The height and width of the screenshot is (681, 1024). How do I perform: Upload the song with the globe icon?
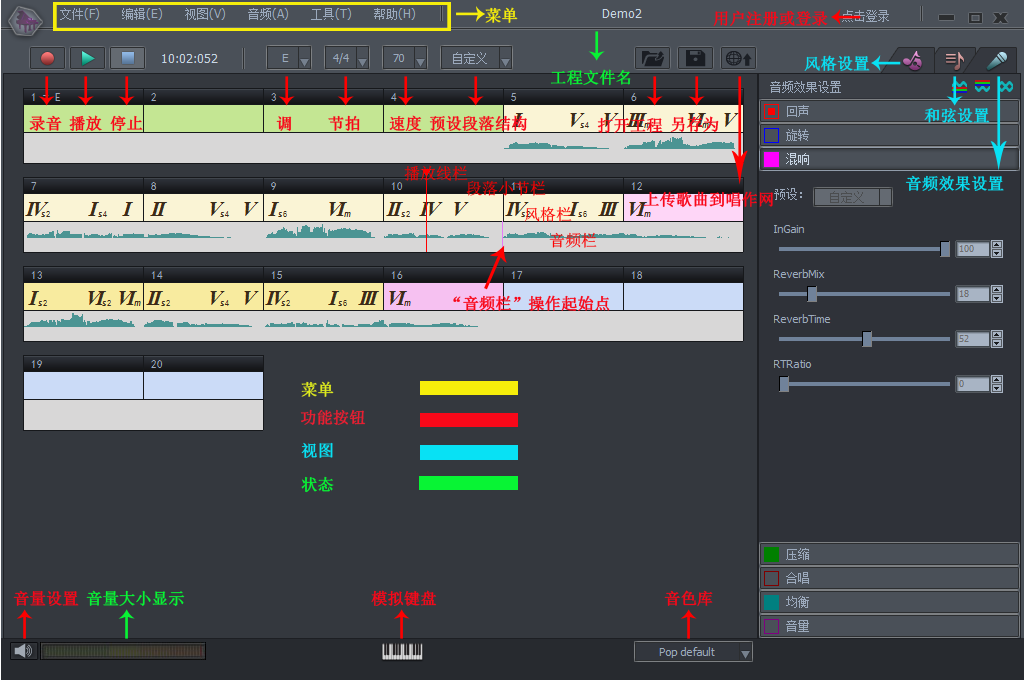click(x=738, y=59)
